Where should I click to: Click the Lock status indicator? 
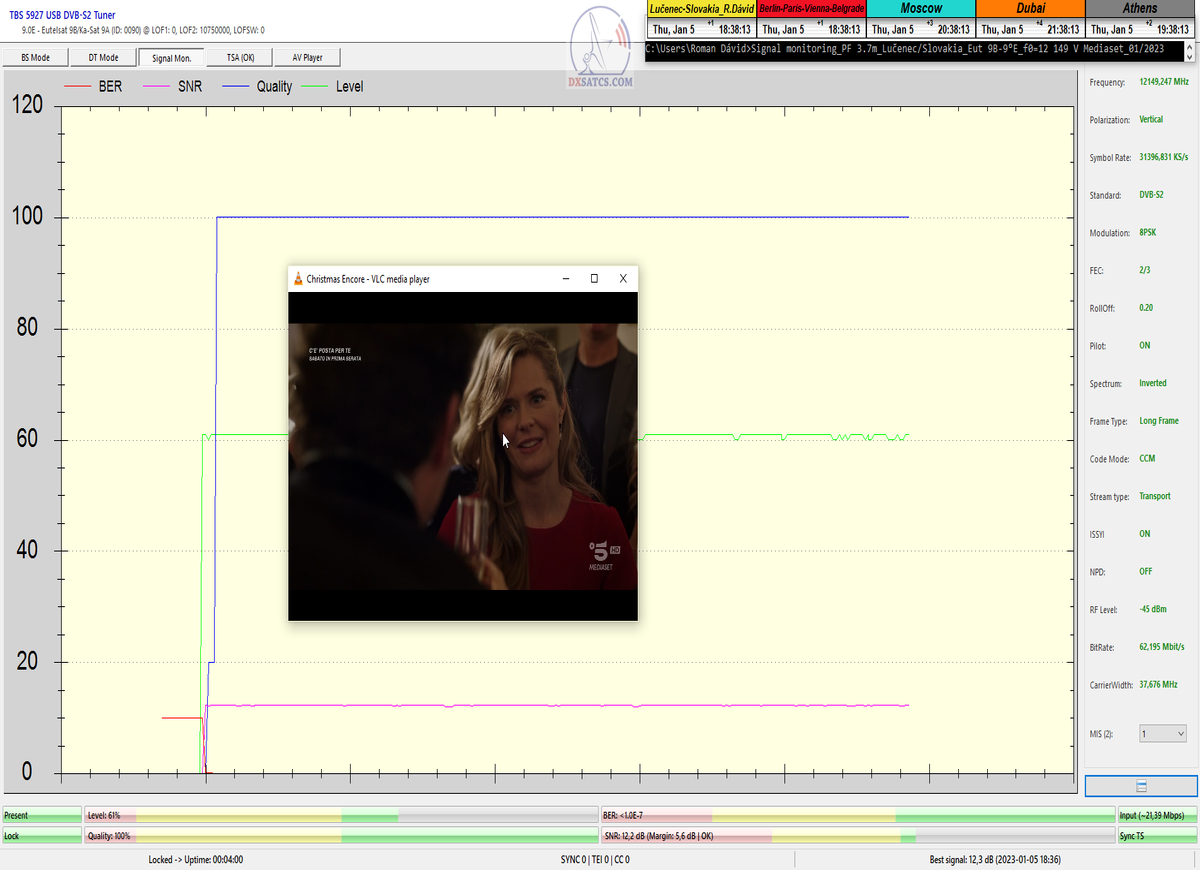41,836
